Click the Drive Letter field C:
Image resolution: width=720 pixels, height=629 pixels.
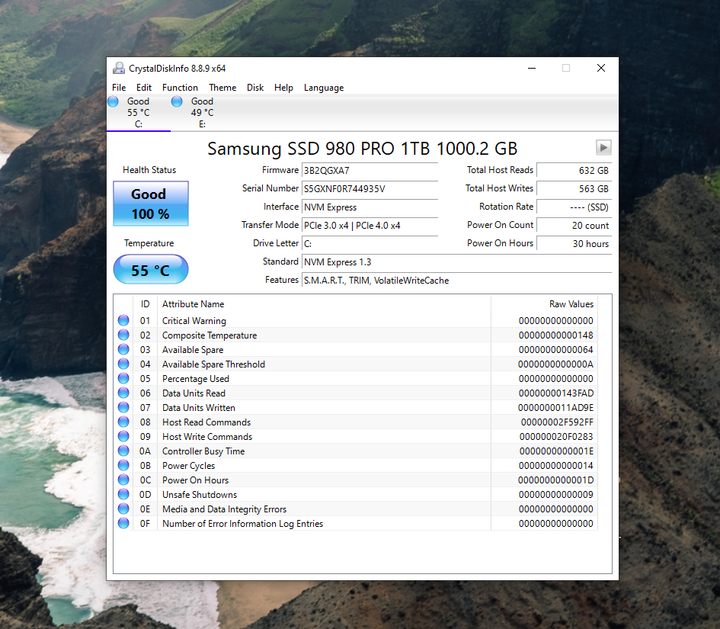(370, 244)
